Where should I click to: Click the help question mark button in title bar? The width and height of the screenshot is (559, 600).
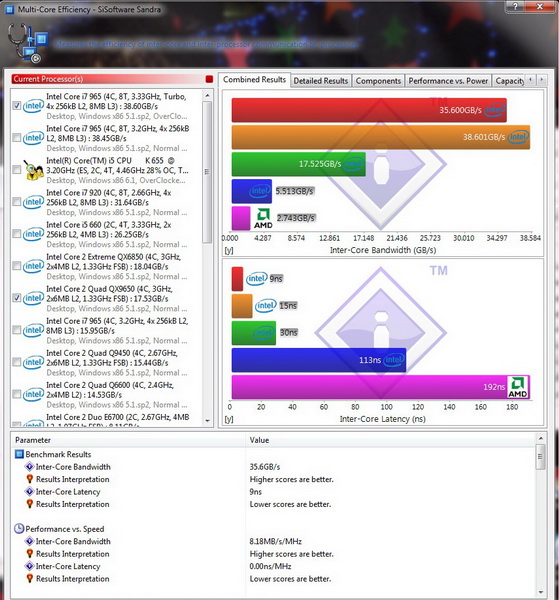coord(515,7)
